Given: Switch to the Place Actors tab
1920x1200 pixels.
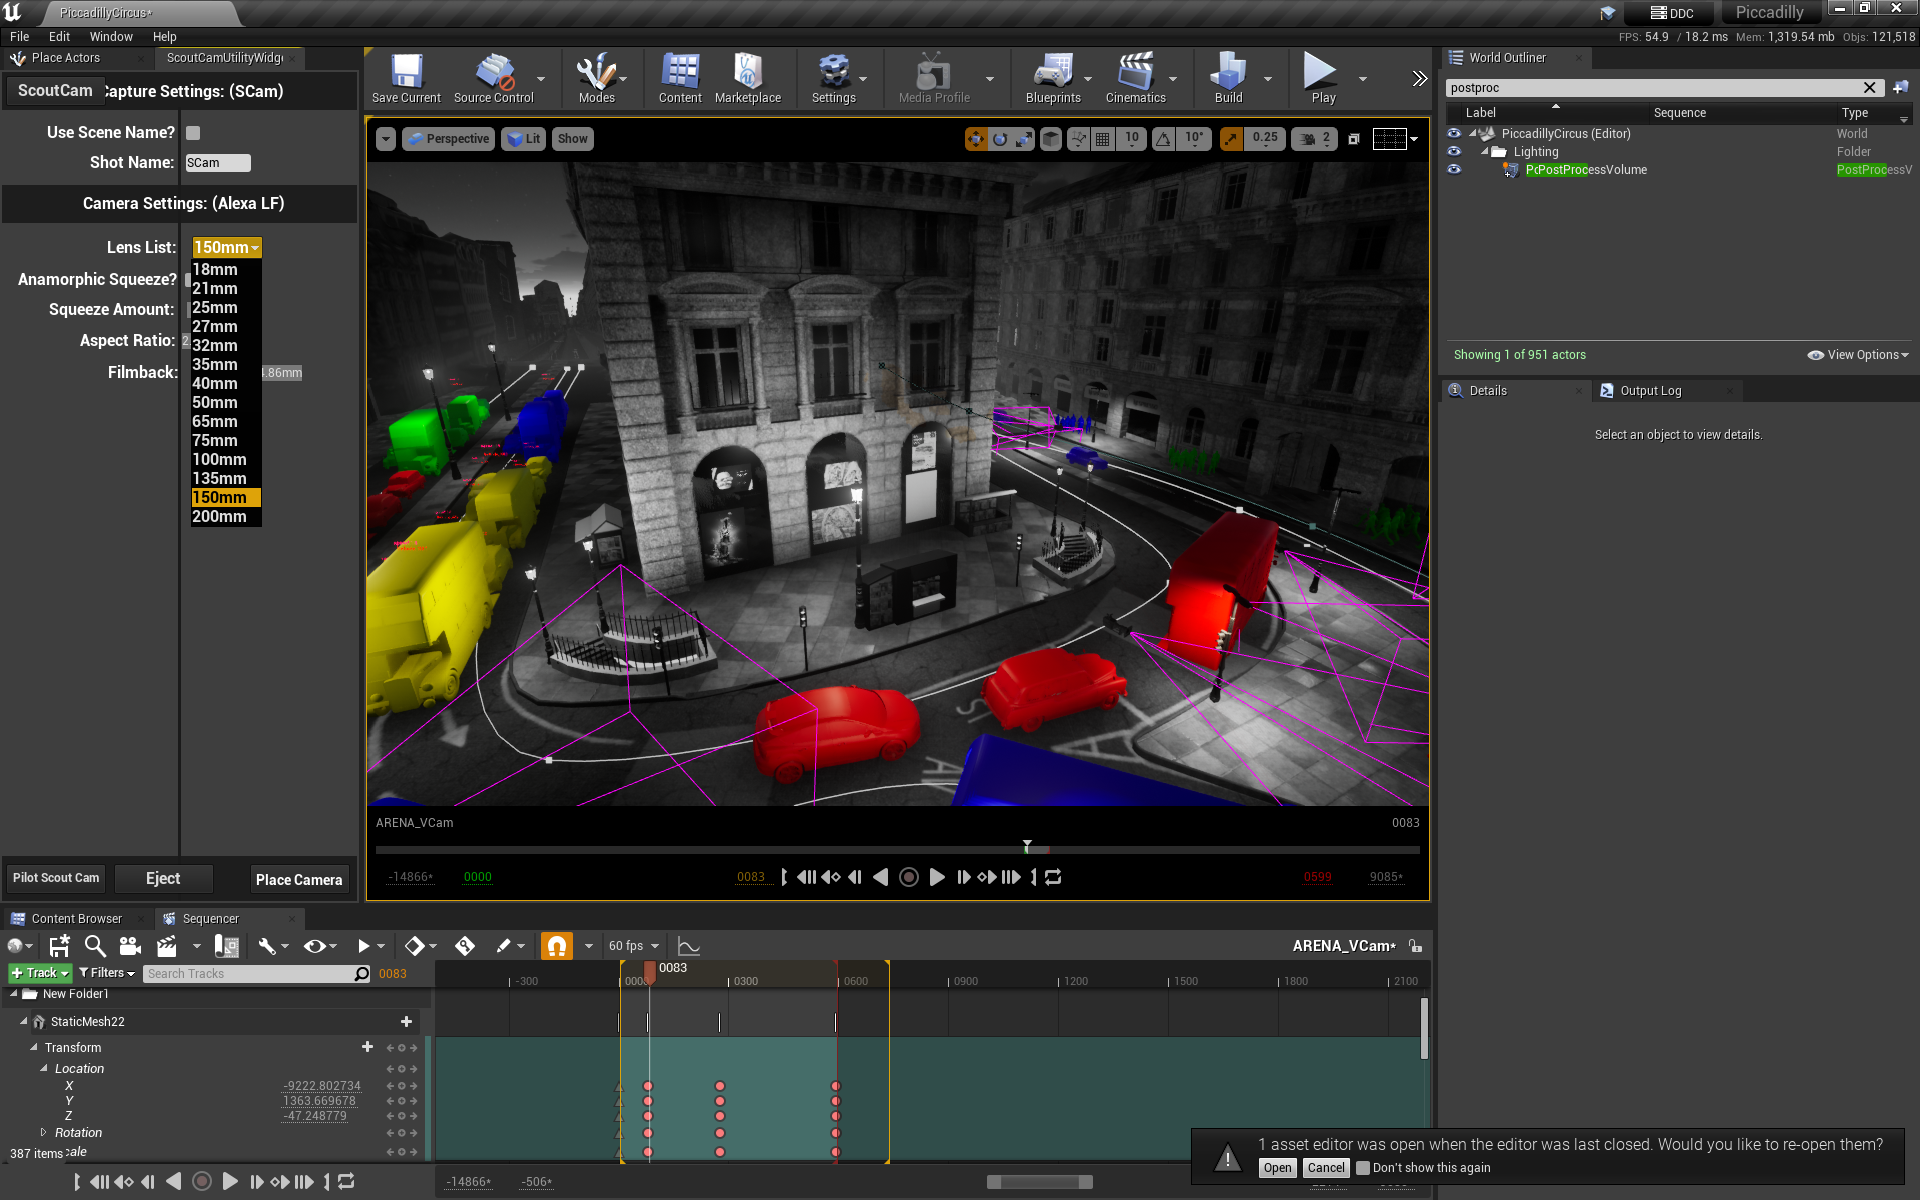Looking at the screenshot, I should click(66, 58).
